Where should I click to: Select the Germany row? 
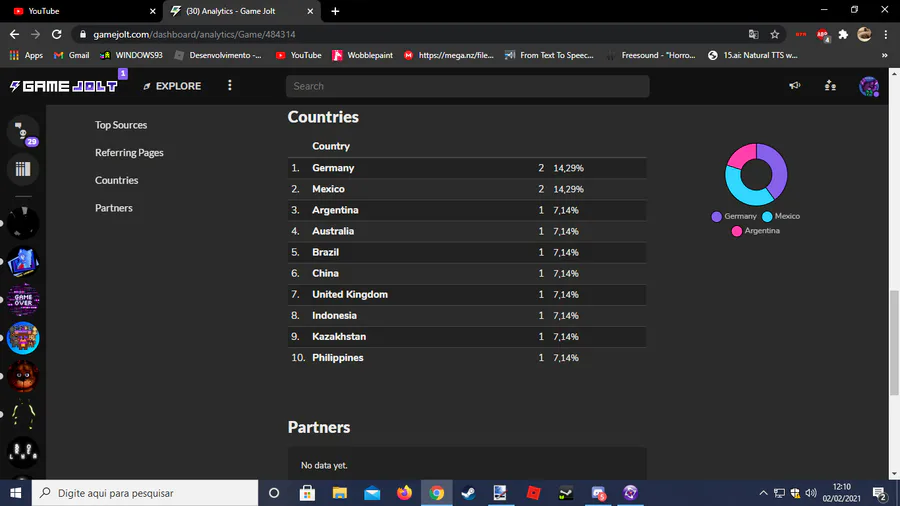point(467,168)
